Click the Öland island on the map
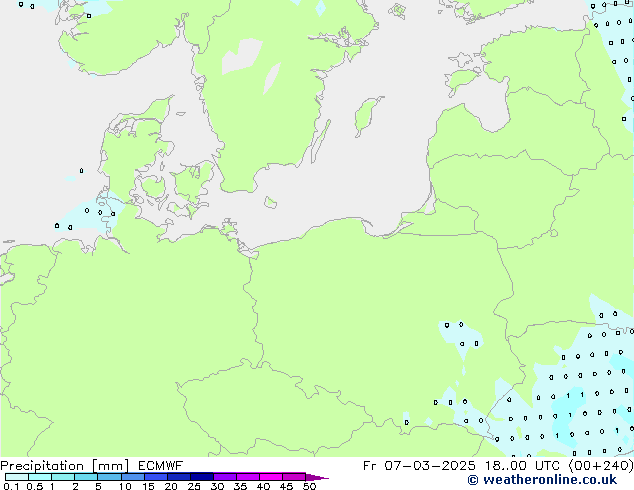Image resolution: width=634 pixels, height=490 pixels. (321, 142)
